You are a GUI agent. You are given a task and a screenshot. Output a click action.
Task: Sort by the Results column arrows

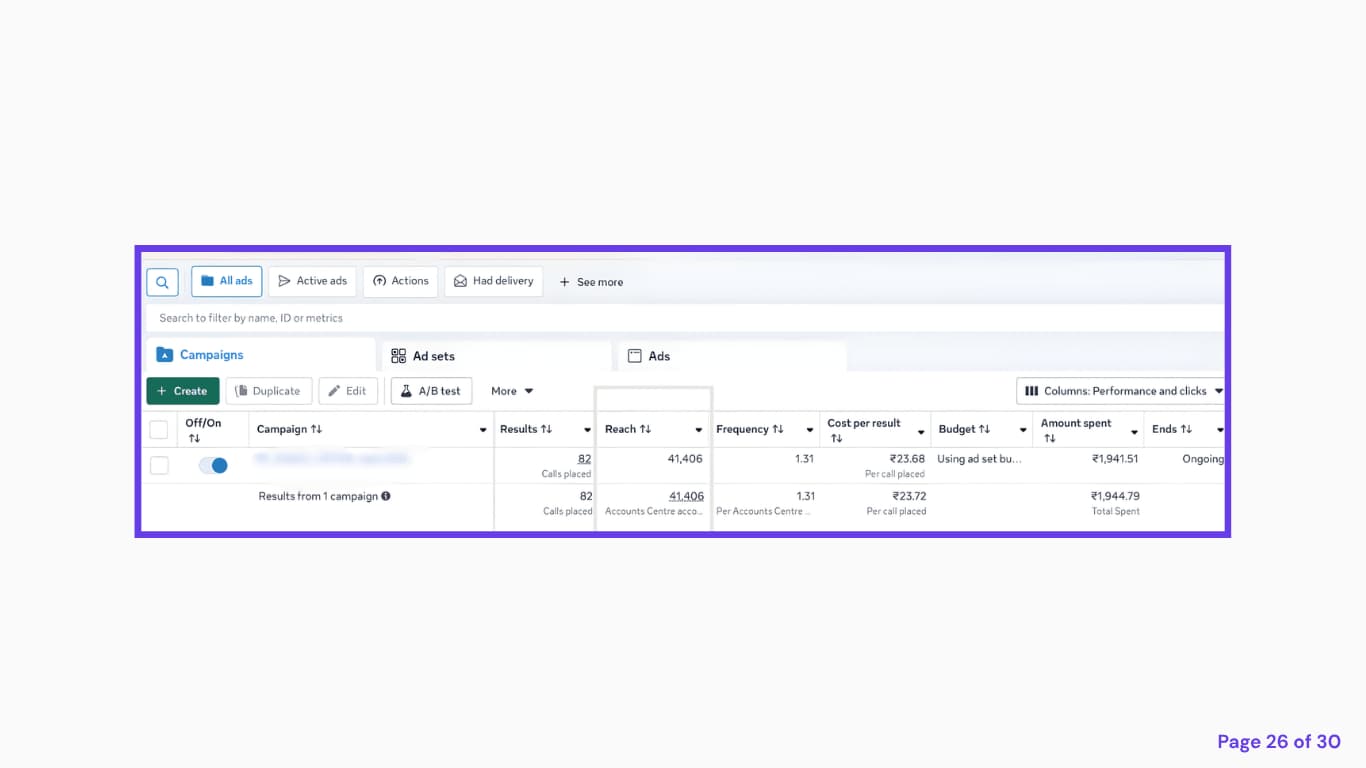546,429
